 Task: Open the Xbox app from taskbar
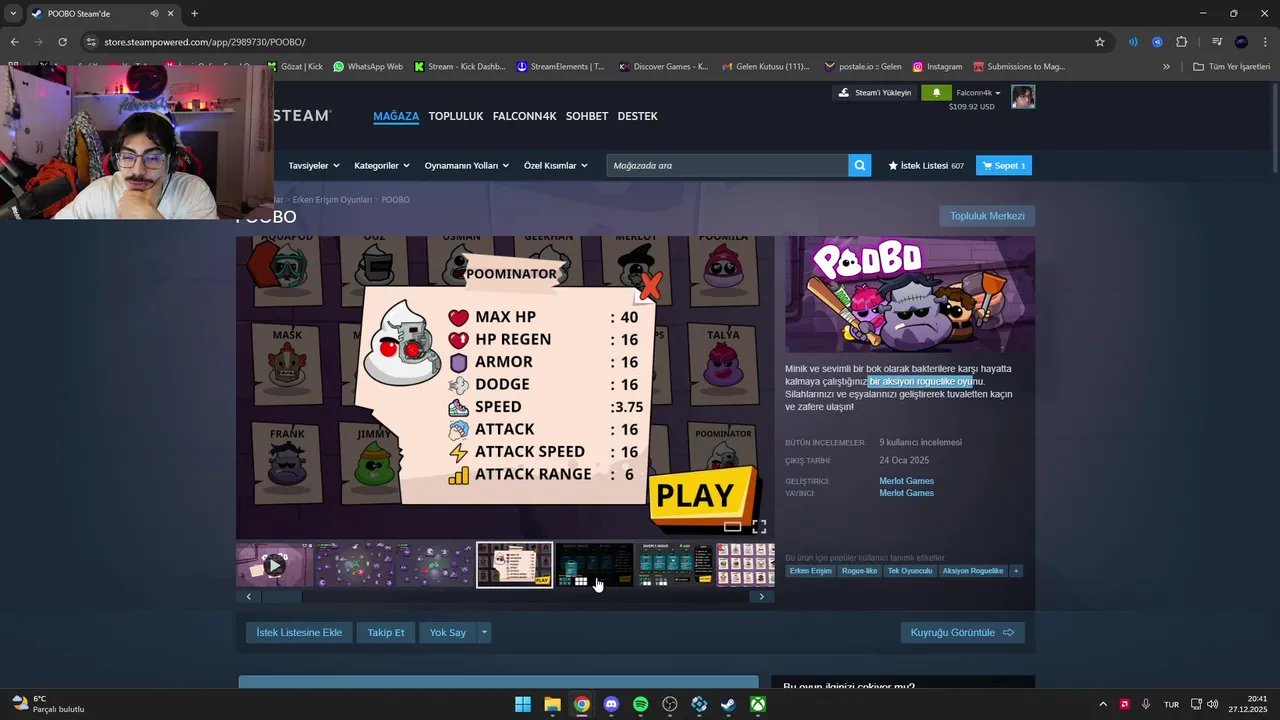[x=759, y=704]
